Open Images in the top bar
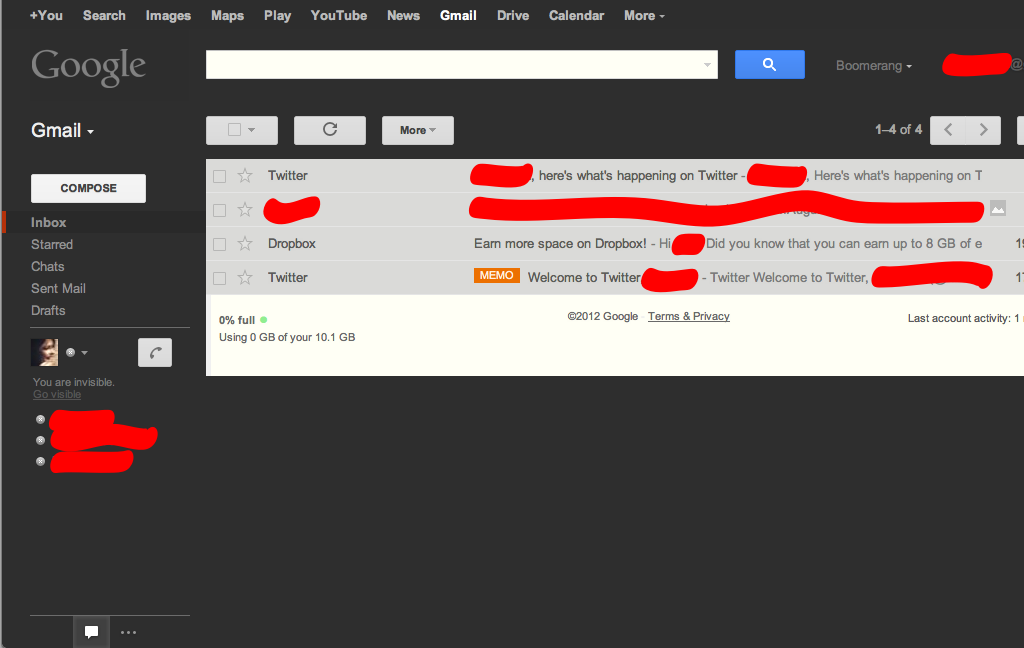This screenshot has height=648, width=1024. [x=168, y=16]
